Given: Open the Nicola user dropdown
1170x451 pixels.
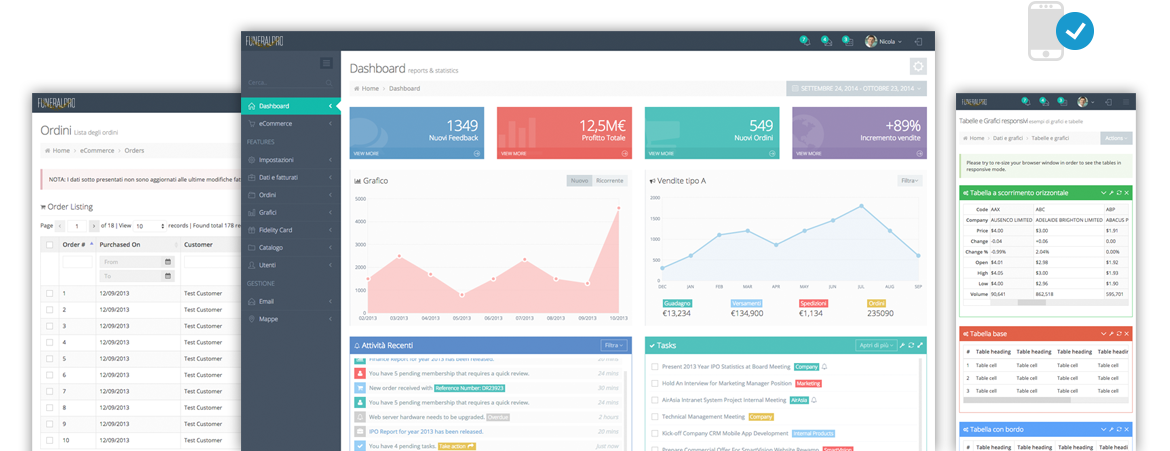Looking at the screenshot, I should (883, 42).
